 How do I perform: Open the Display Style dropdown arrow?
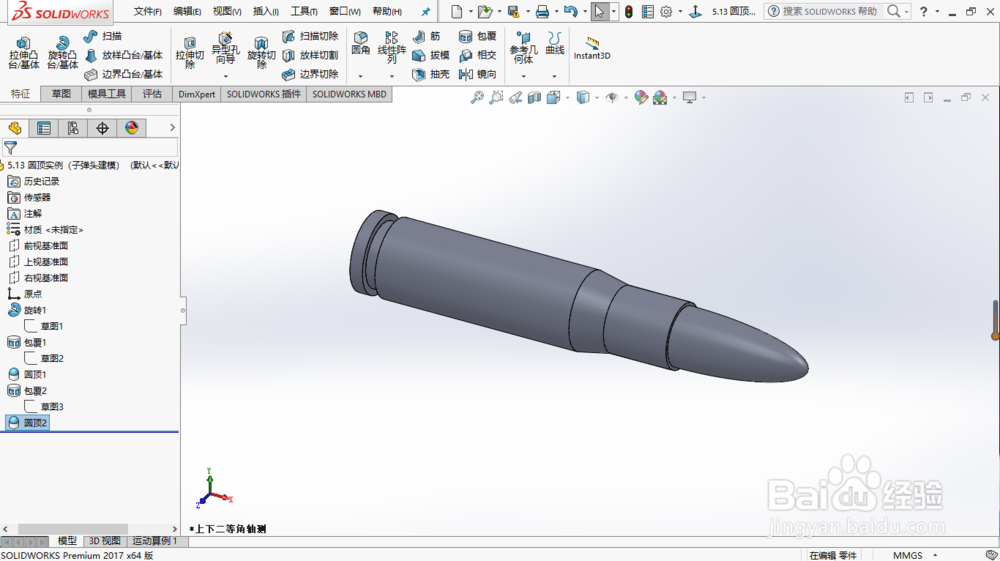point(596,98)
